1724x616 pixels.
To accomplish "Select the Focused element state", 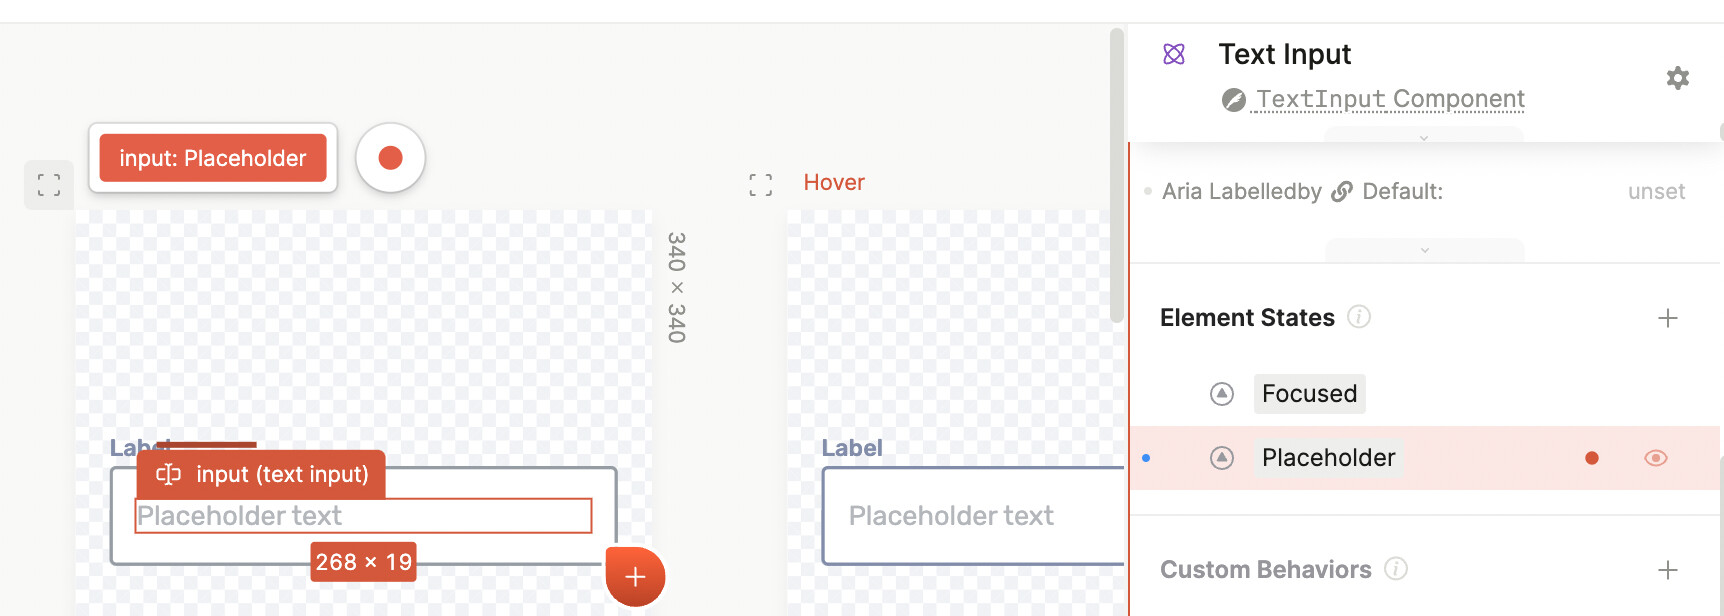I will [x=1308, y=394].
